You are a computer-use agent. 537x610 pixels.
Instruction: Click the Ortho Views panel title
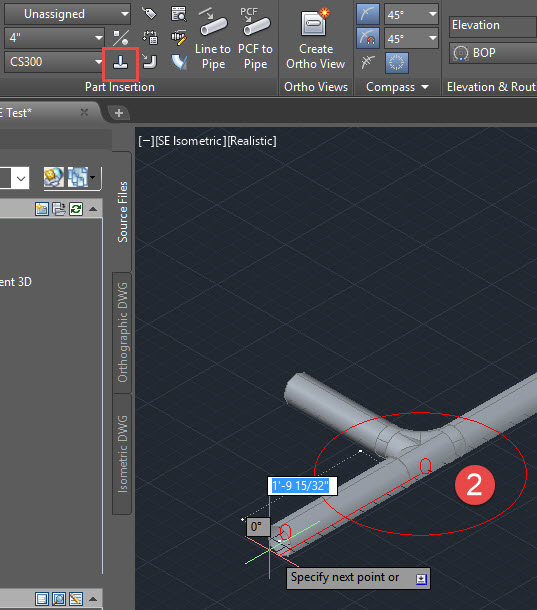tap(316, 87)
